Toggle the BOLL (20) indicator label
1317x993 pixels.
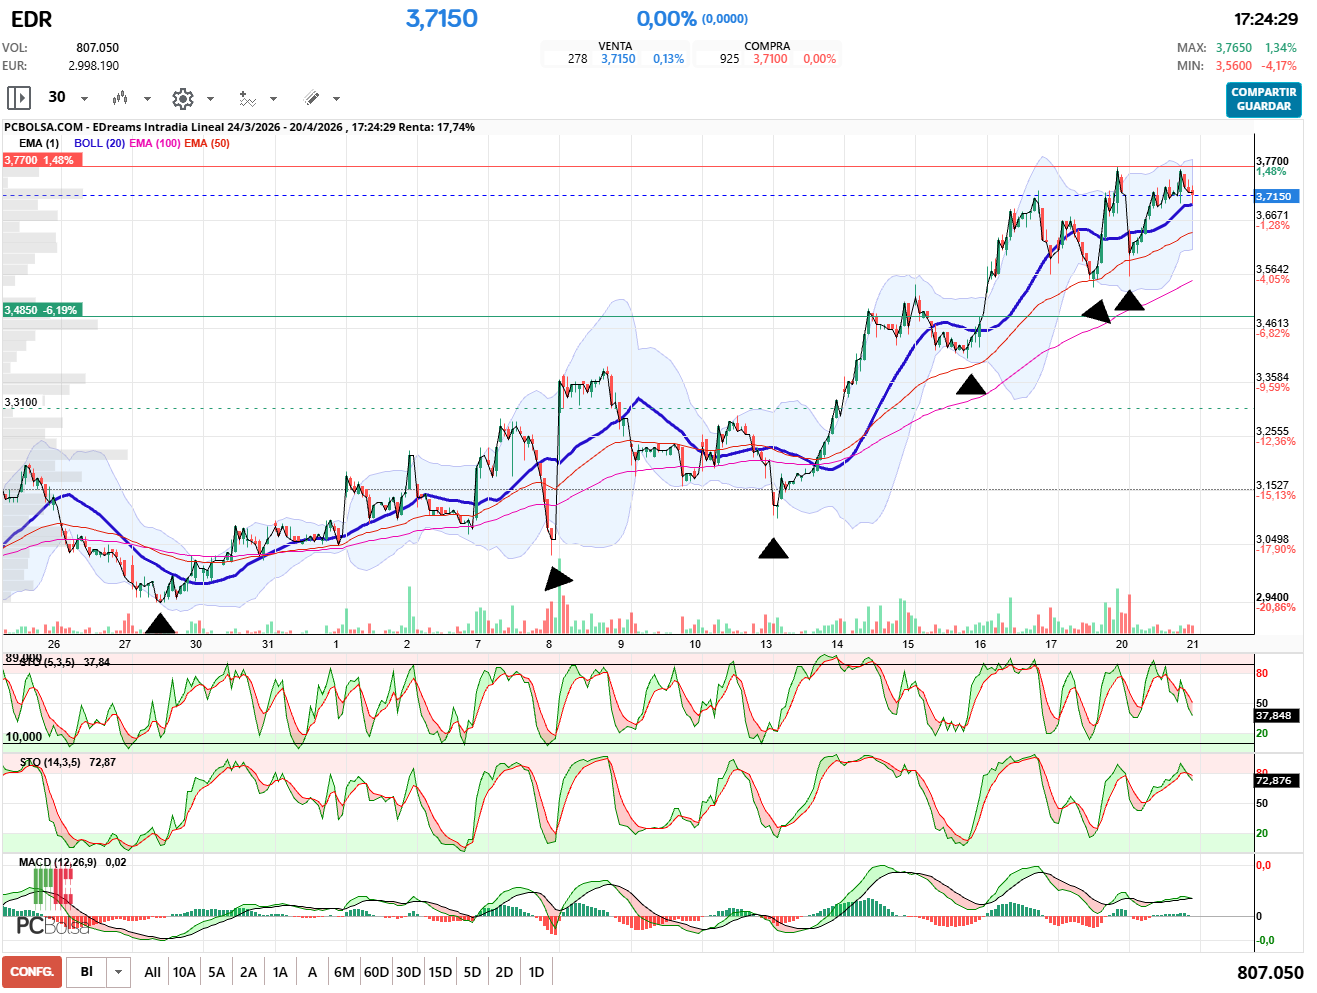tap(99, 143)
